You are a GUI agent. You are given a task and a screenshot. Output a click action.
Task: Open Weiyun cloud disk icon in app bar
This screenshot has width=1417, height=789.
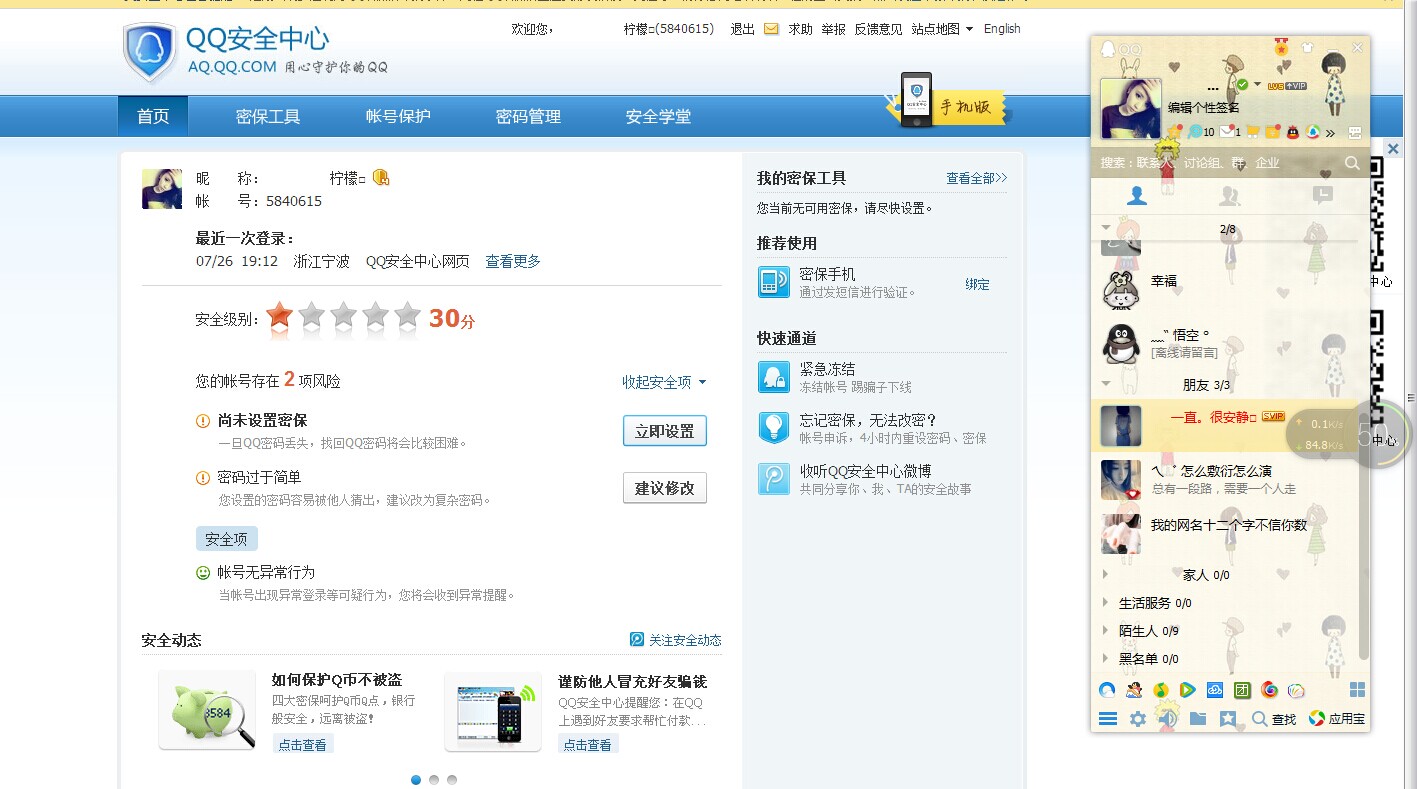tap(1215, 689)
